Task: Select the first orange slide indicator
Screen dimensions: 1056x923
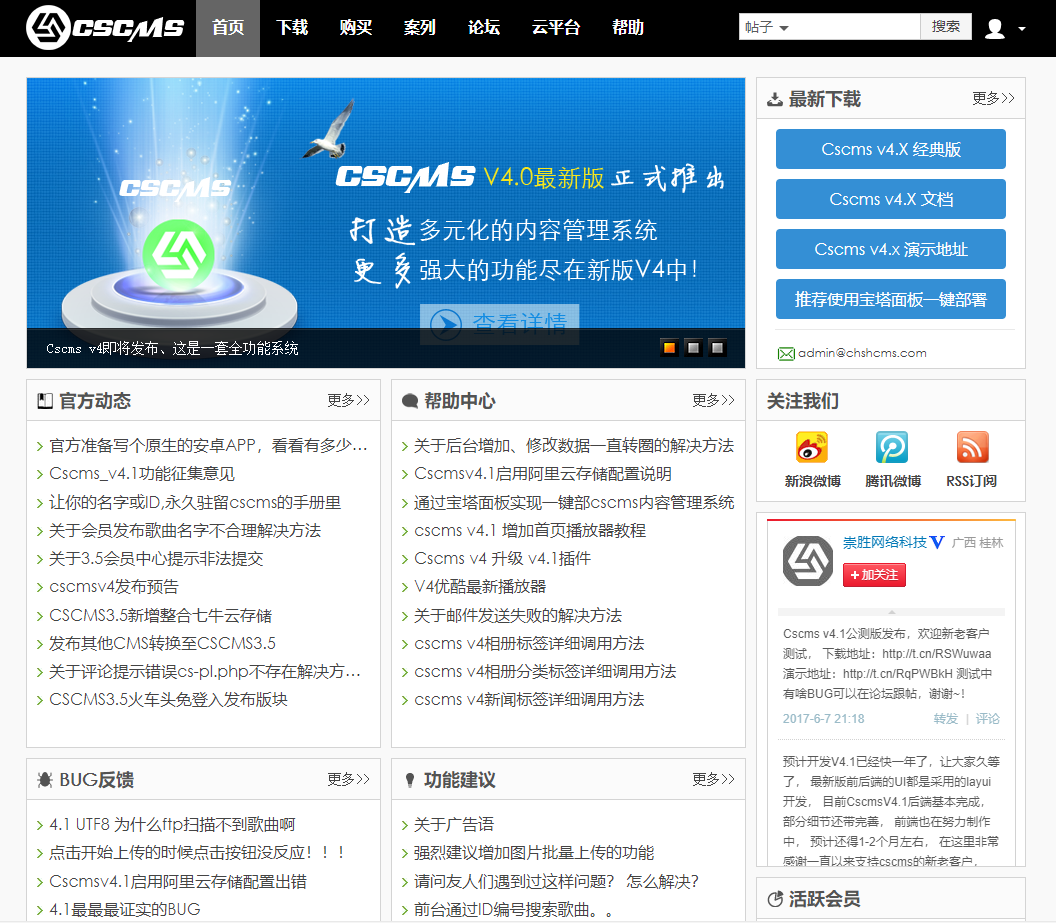Action: [x=669, y=348]
